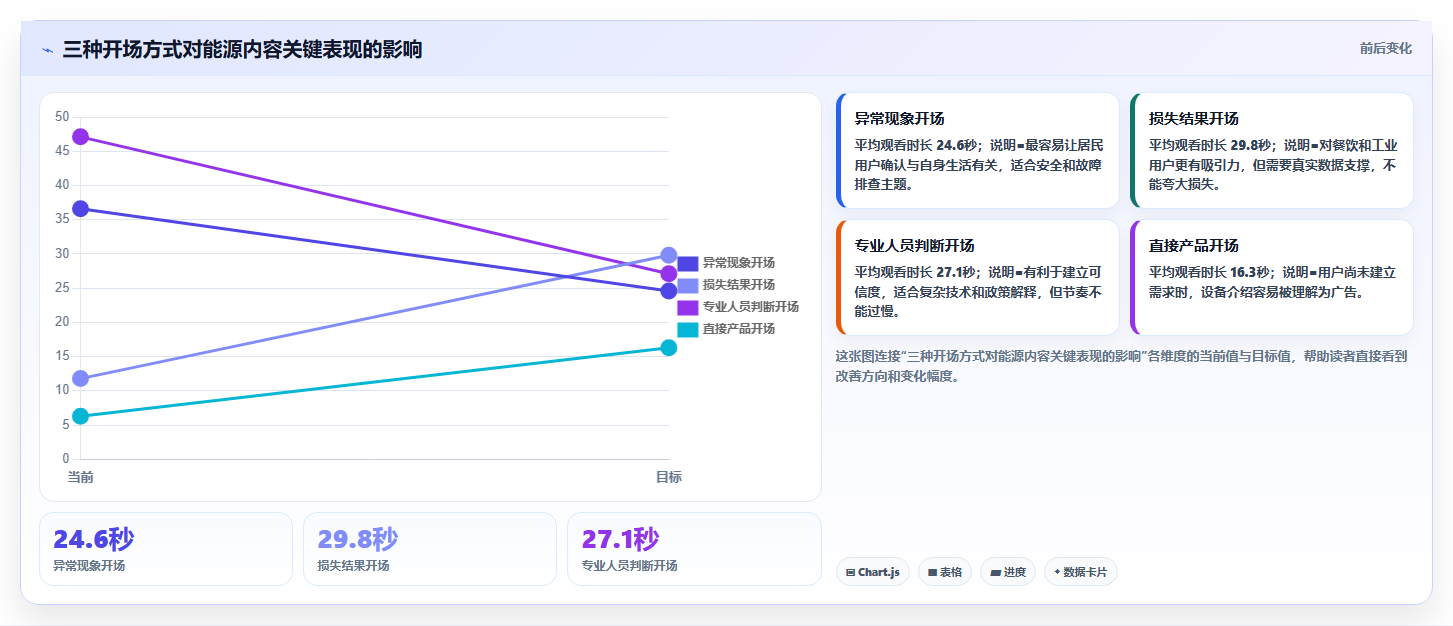Open the 27.1秒 专业人员判断开场 stat card
This screenshot has height=626, width=1453.
694,549
